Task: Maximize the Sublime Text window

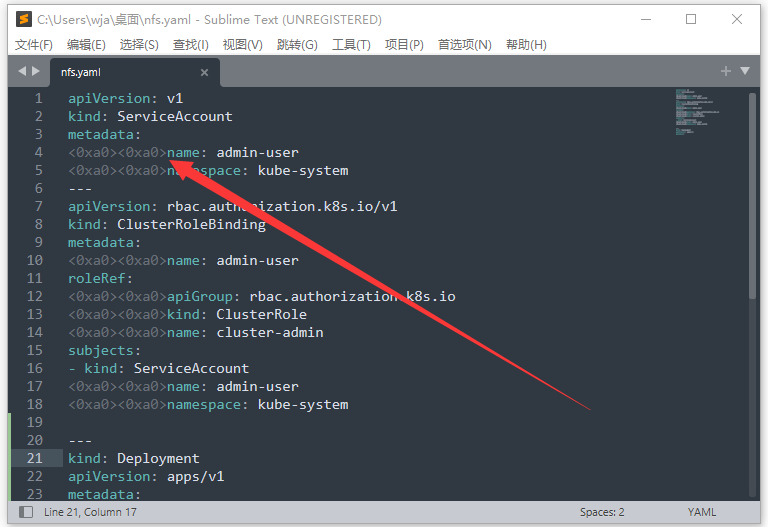Action: (x=691, y=20)
